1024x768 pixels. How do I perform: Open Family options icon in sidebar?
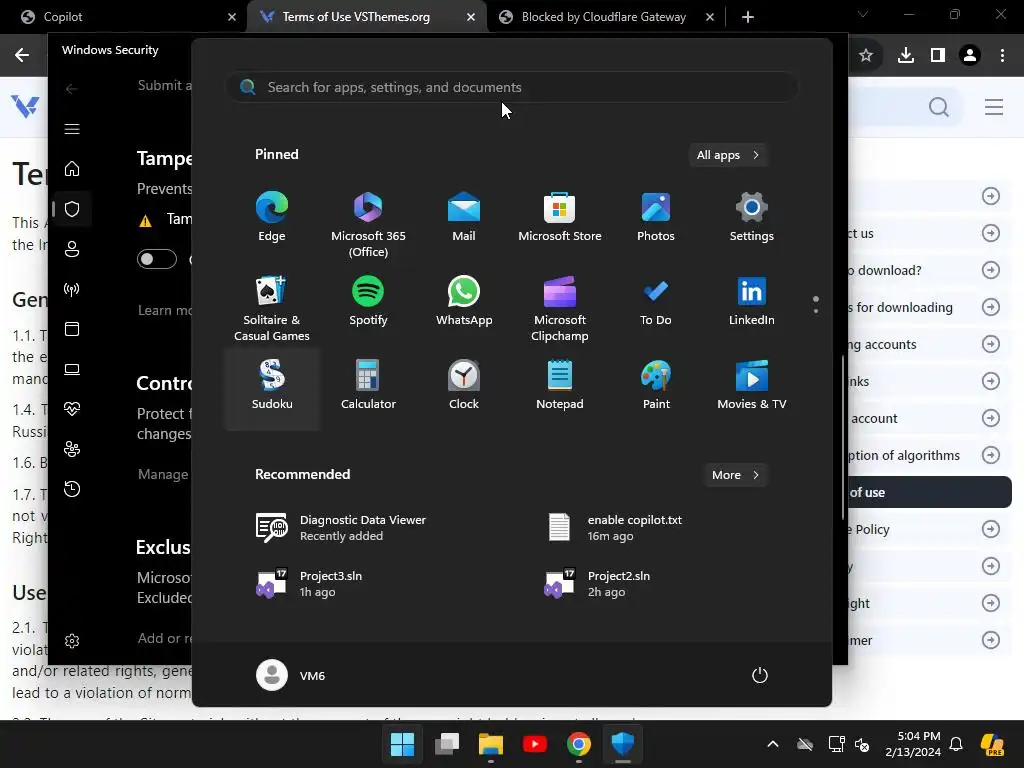point(72,449)
